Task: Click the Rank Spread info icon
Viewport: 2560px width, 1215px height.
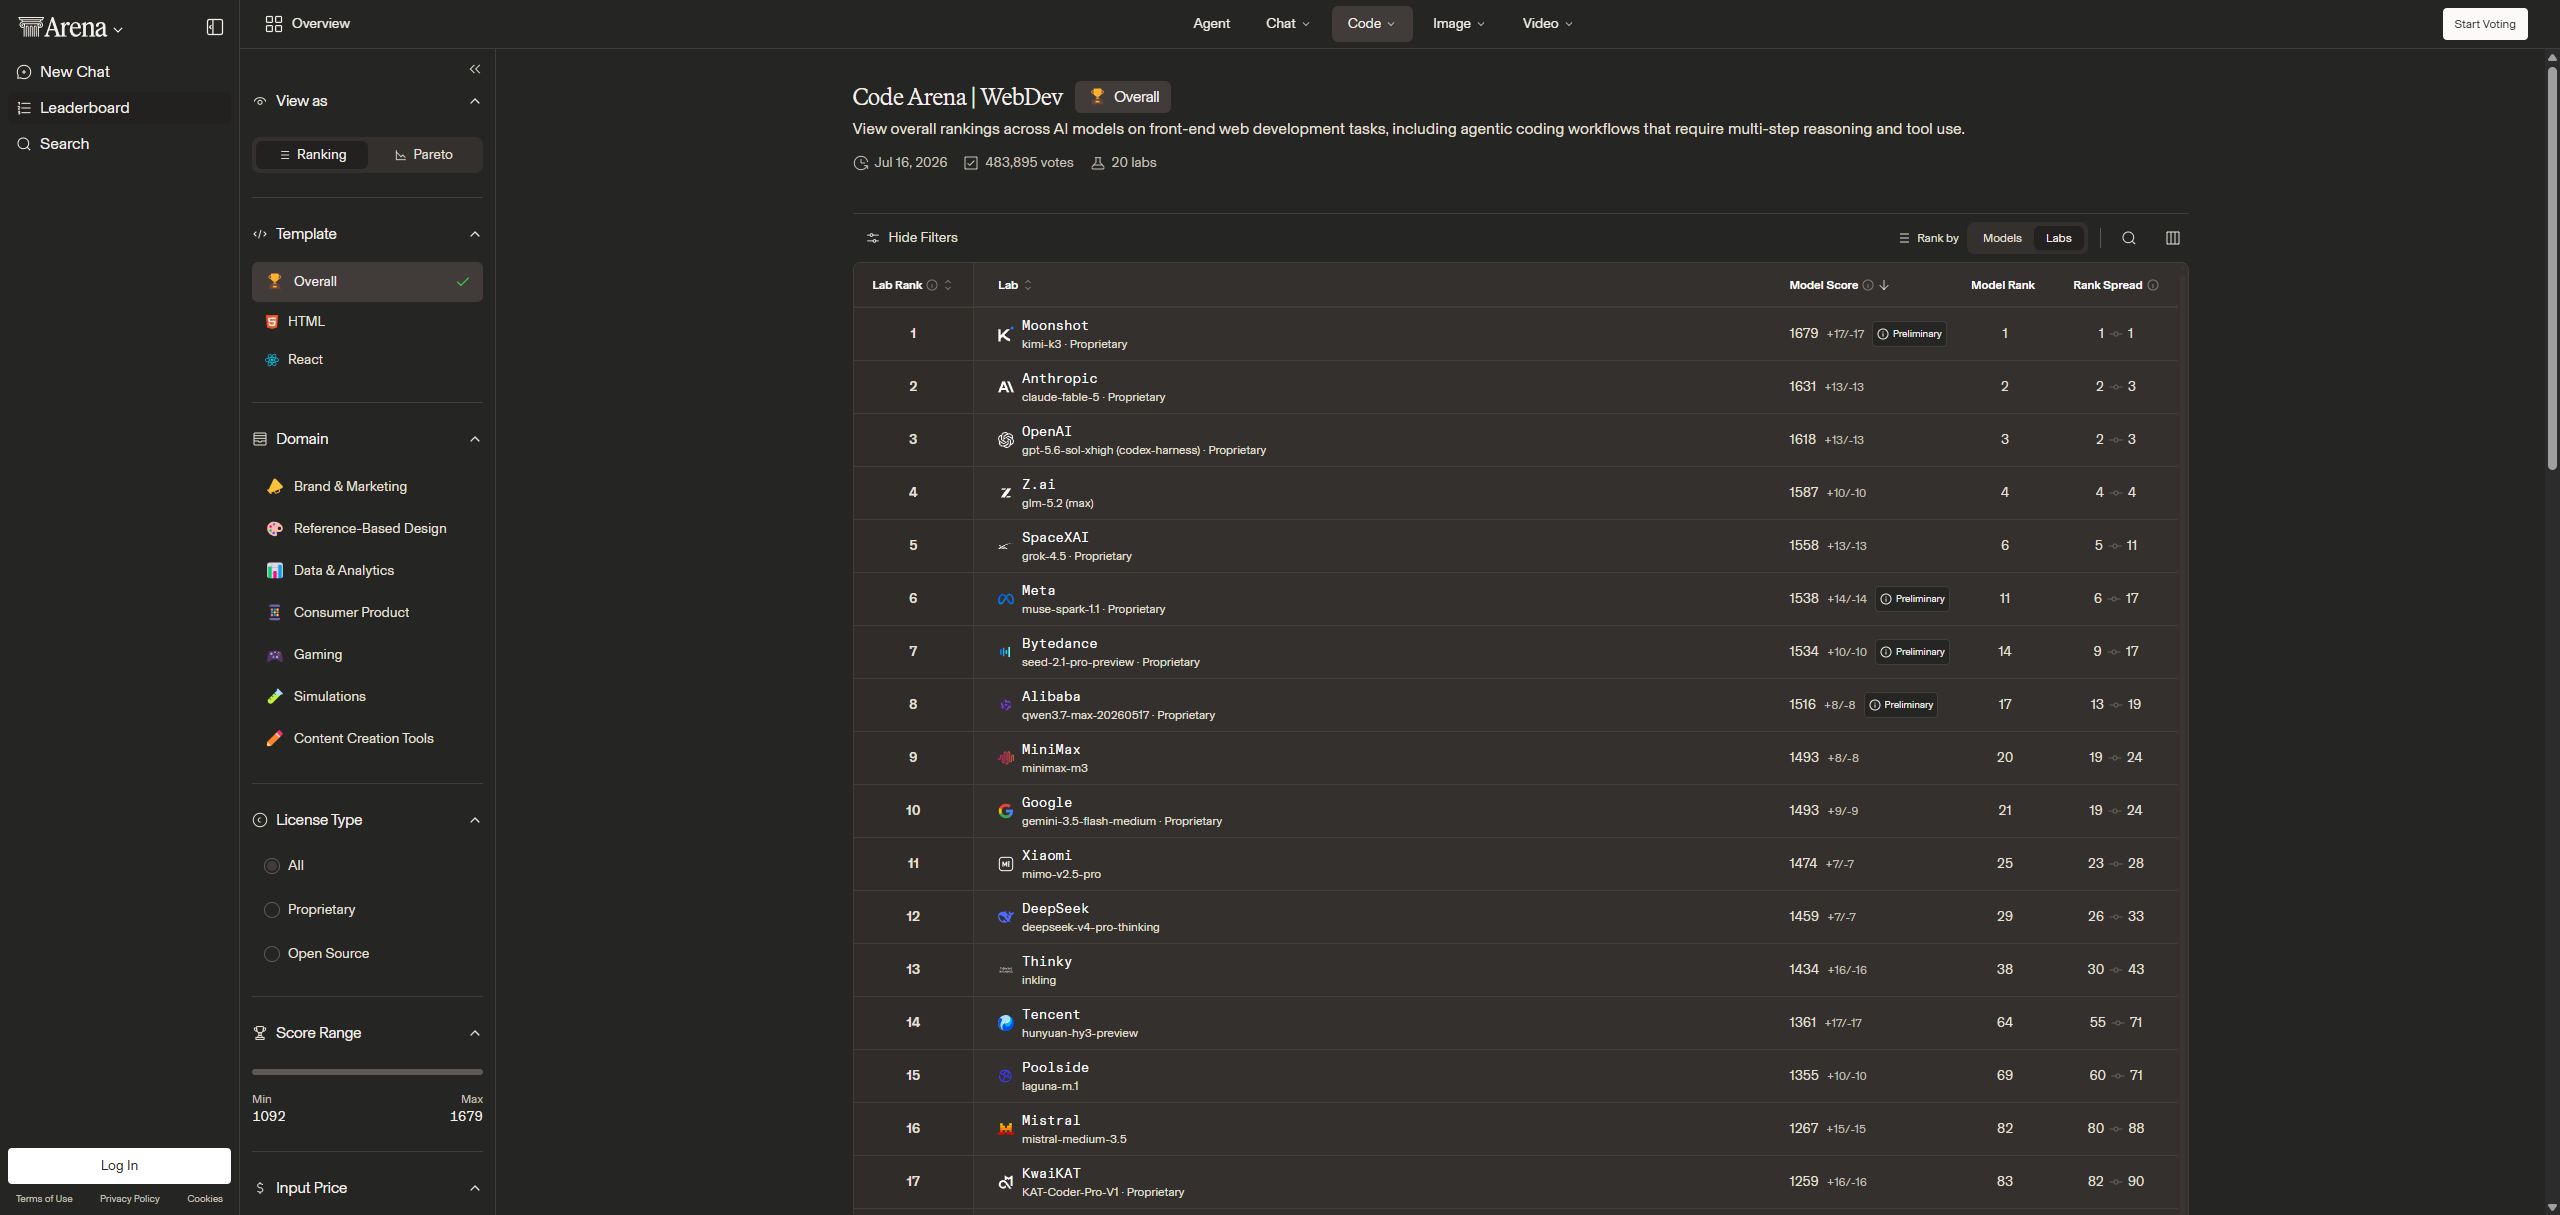Action: pos(2153,285)
